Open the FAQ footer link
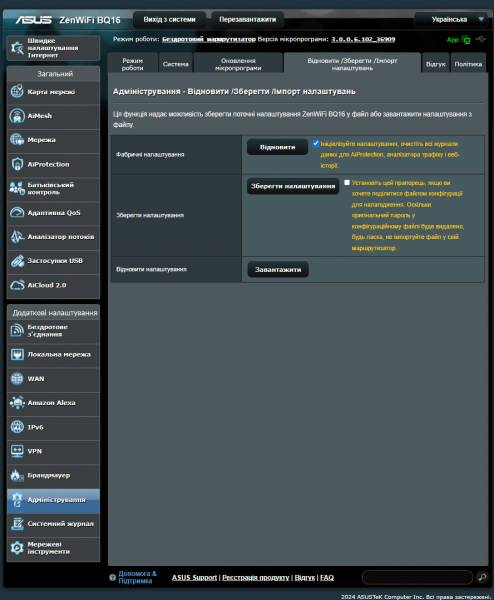Image resolution: width=494 pixels, height=600 pixels. coord(327,577)
